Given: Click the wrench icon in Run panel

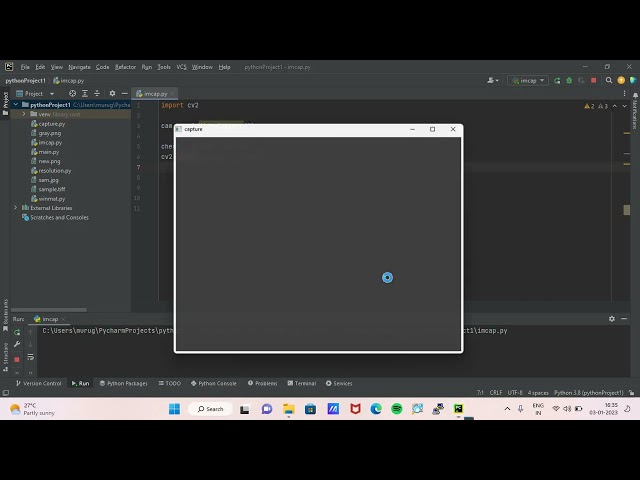Looking at the screenshot, I should pyautogui.click(x=17, y=344).
